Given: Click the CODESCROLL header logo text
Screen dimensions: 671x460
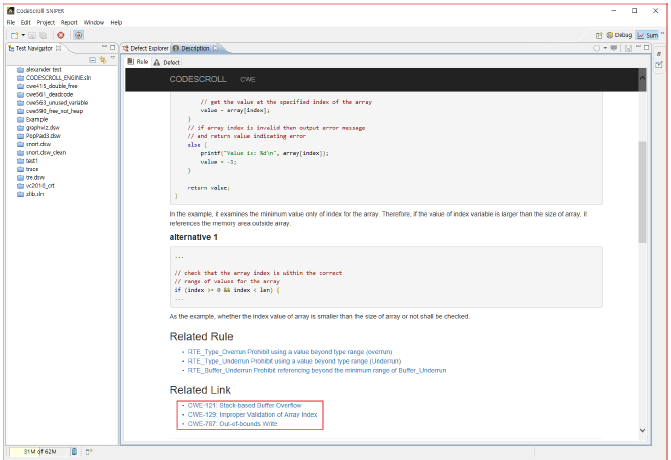Looking at the screenshot, I should pyautogui.click(x=198, y=79).
